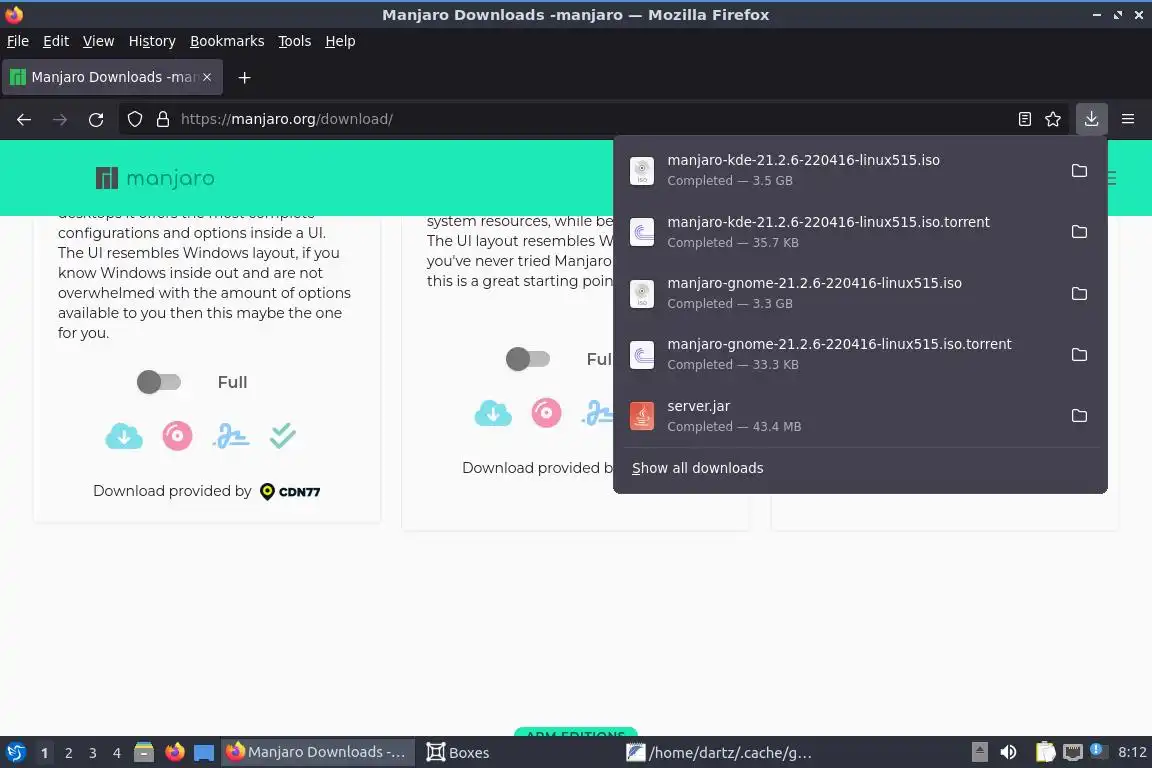
Task: Open the Bookmarks menu
Action: (x=227, y=41)
